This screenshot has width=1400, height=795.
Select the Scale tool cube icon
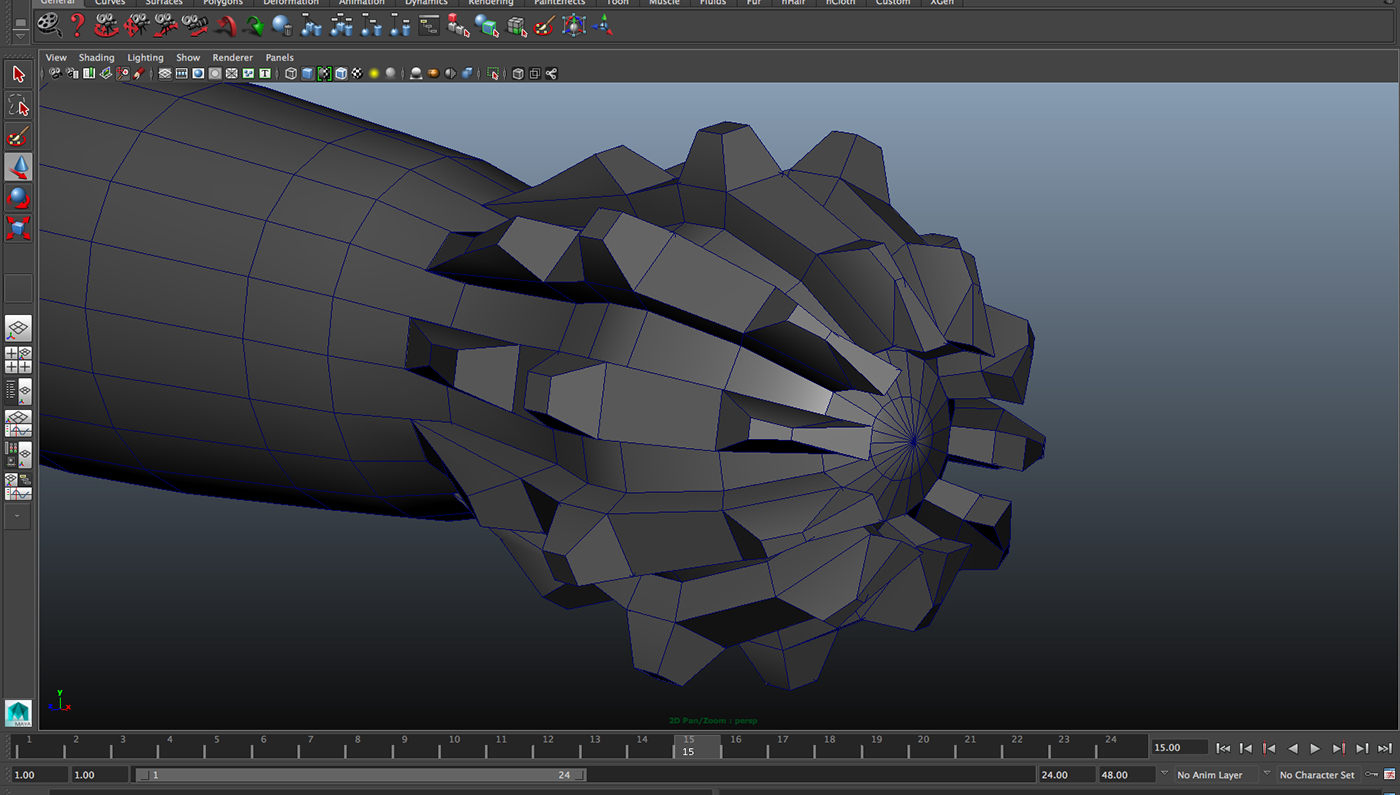click(18, 229)
